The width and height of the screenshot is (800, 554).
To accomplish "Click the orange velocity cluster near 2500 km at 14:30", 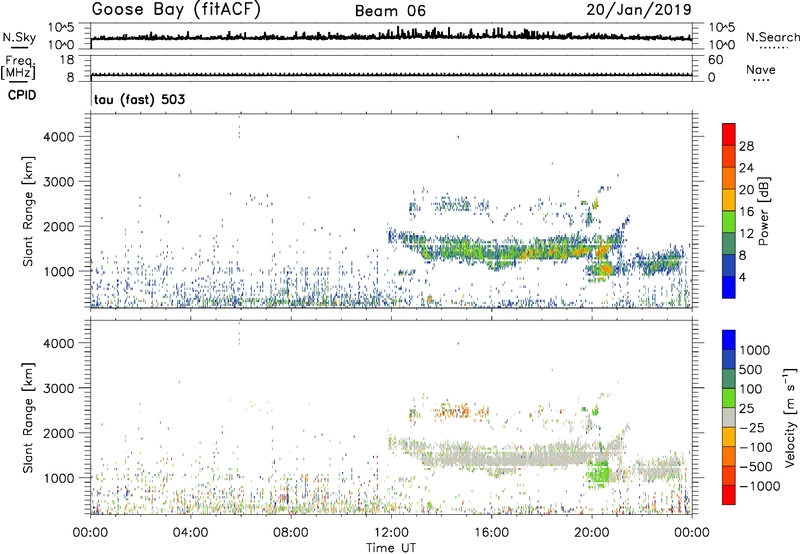I will 456,411.
